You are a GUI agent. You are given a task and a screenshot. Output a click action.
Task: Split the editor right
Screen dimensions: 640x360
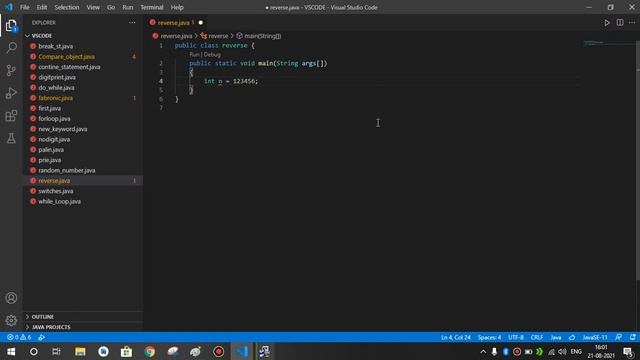(x=620, y=23)
